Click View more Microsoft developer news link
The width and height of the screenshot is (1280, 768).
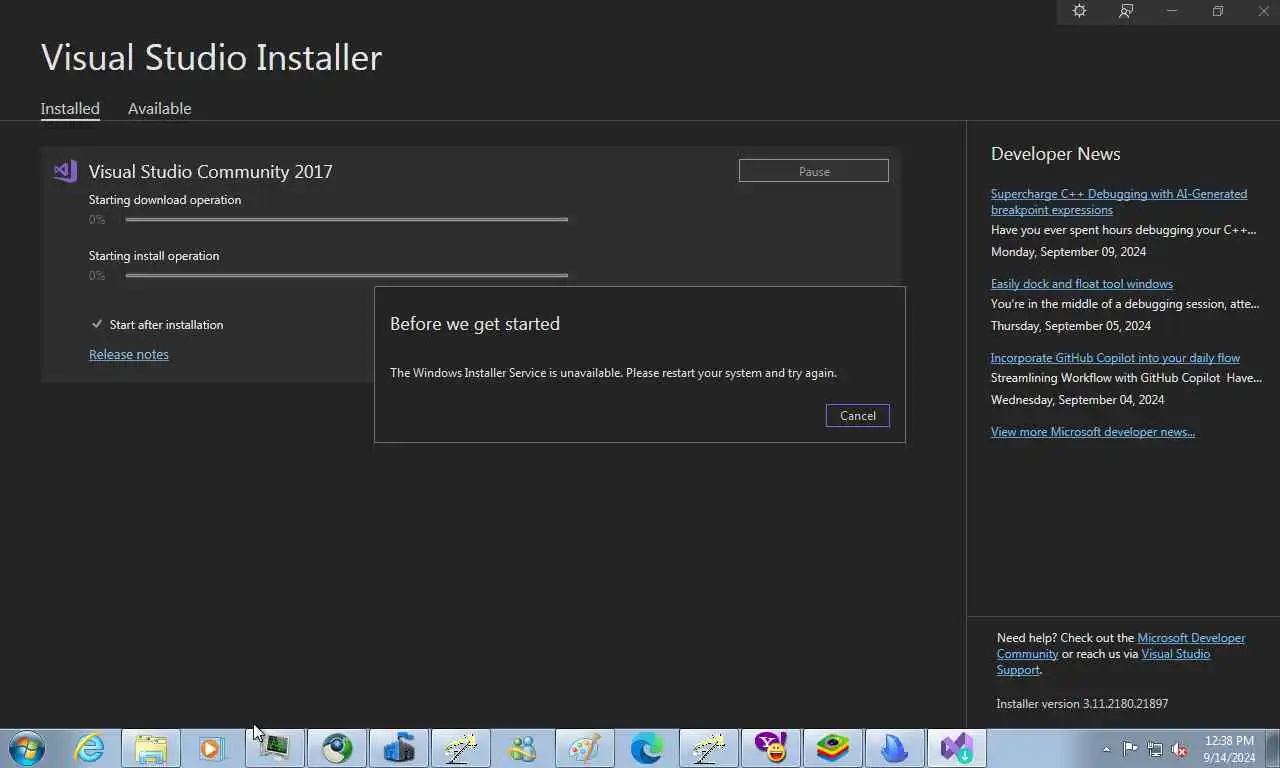click(1093, 431)
